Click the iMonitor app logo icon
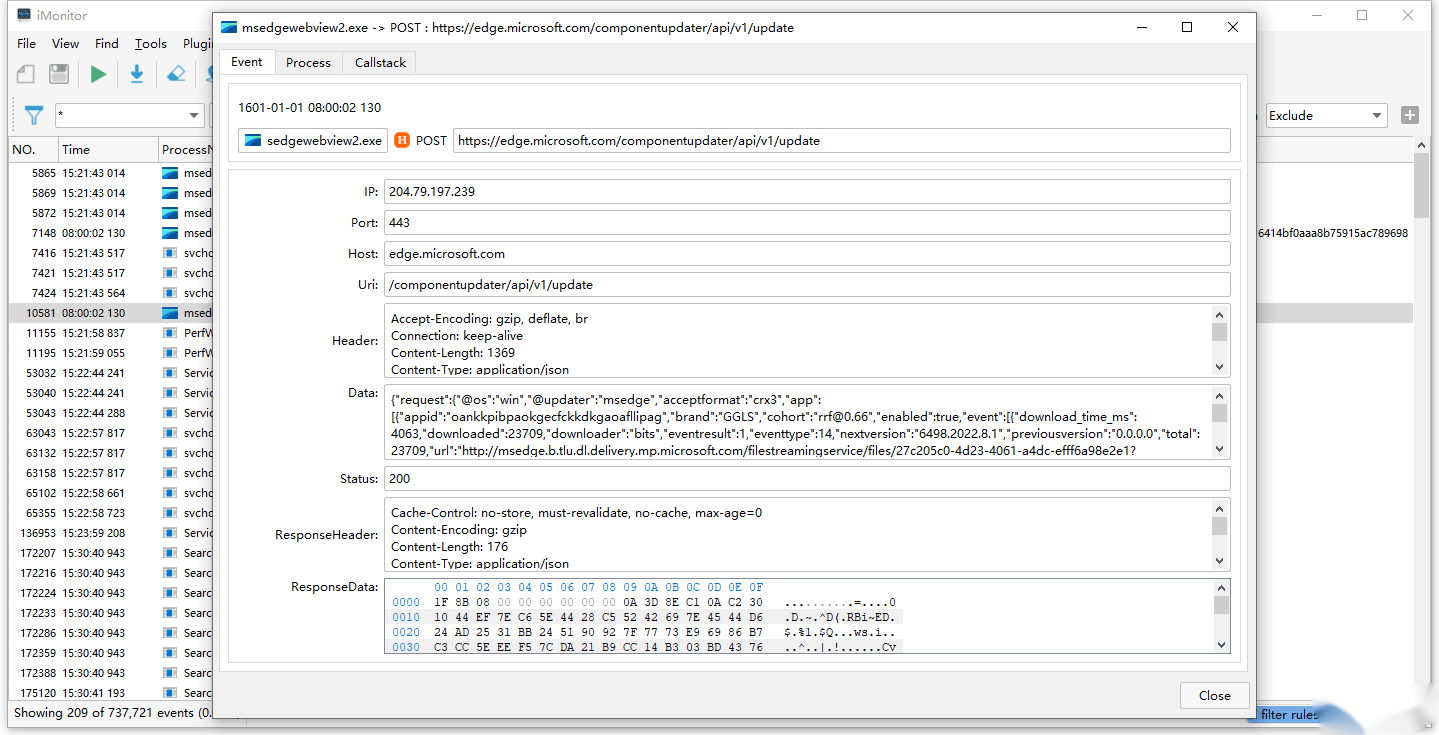 pos(23,15)
